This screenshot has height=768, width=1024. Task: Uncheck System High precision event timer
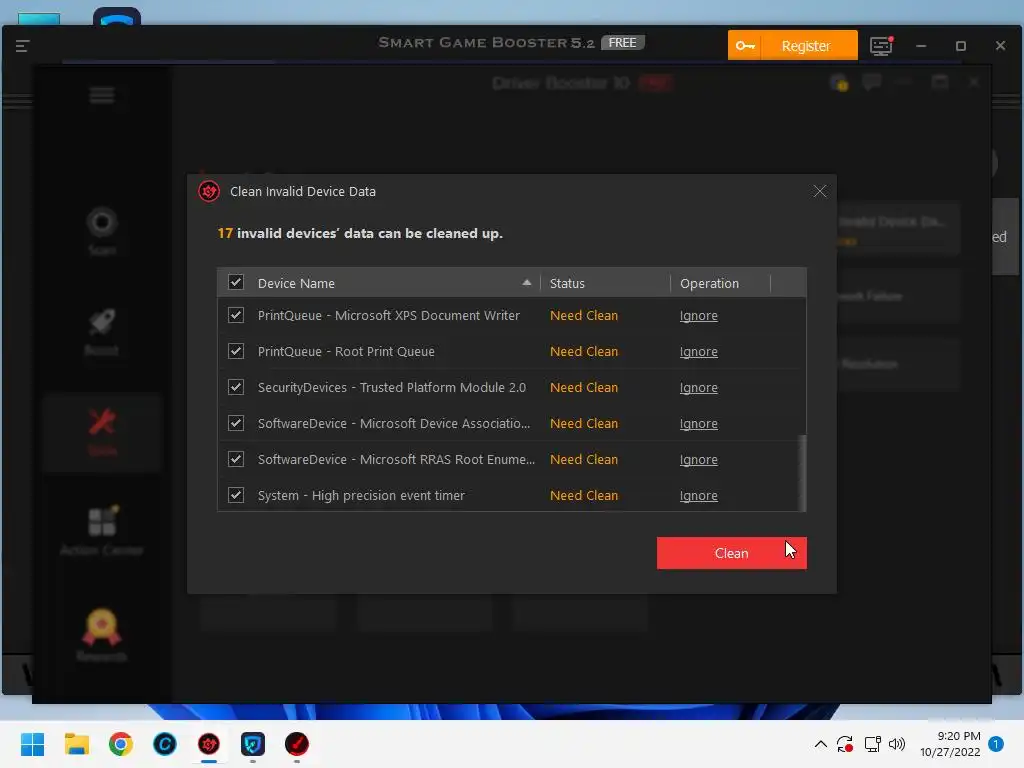pos(236,495)
